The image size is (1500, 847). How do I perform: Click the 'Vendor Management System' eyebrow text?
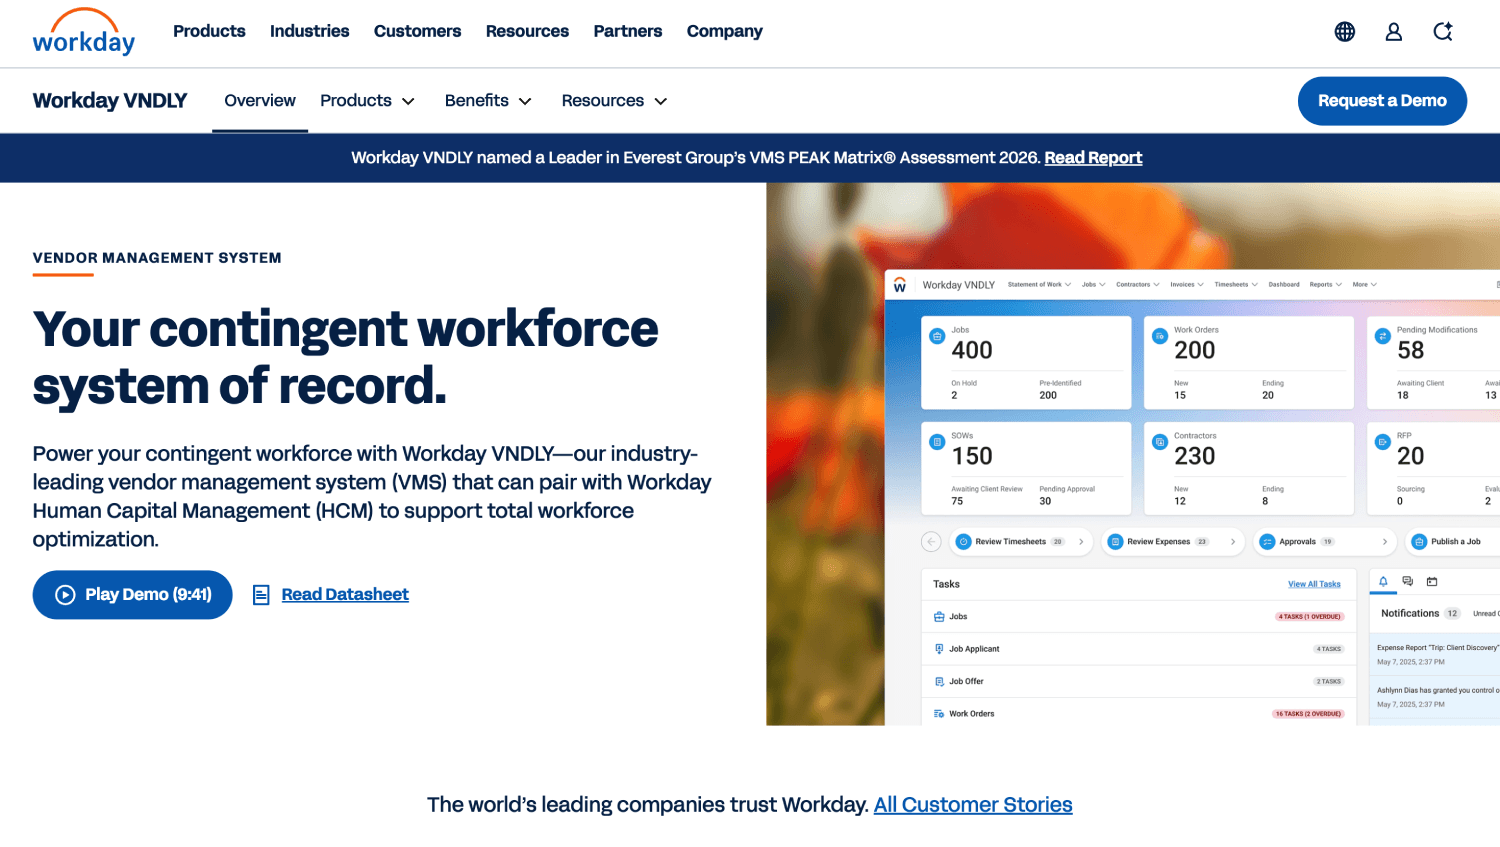tap(157, 258)
